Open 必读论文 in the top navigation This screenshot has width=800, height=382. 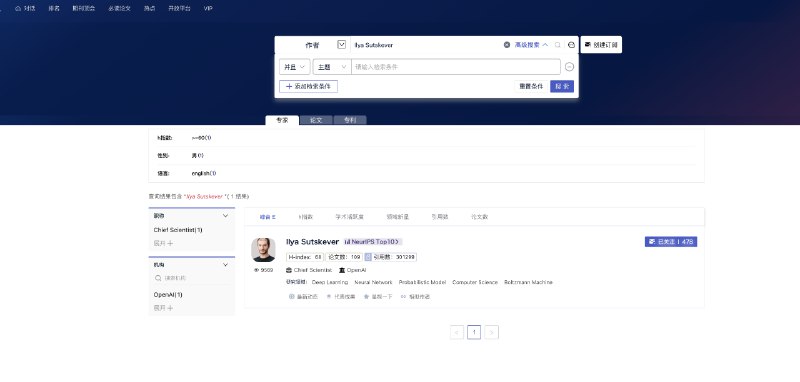click(119, 9)
